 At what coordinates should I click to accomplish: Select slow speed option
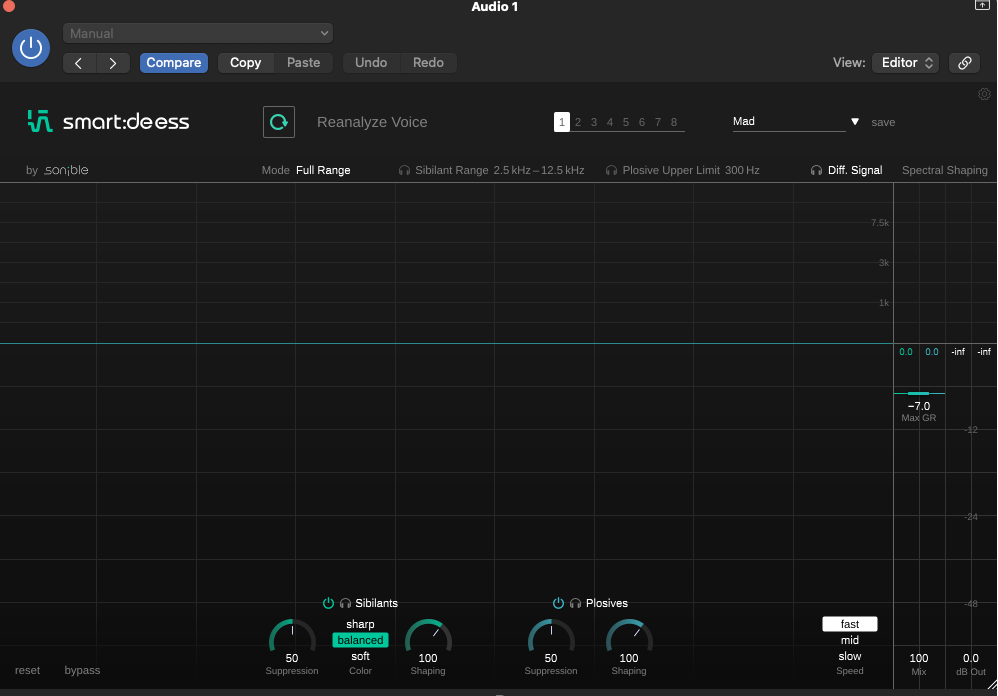tap(850, 656)
